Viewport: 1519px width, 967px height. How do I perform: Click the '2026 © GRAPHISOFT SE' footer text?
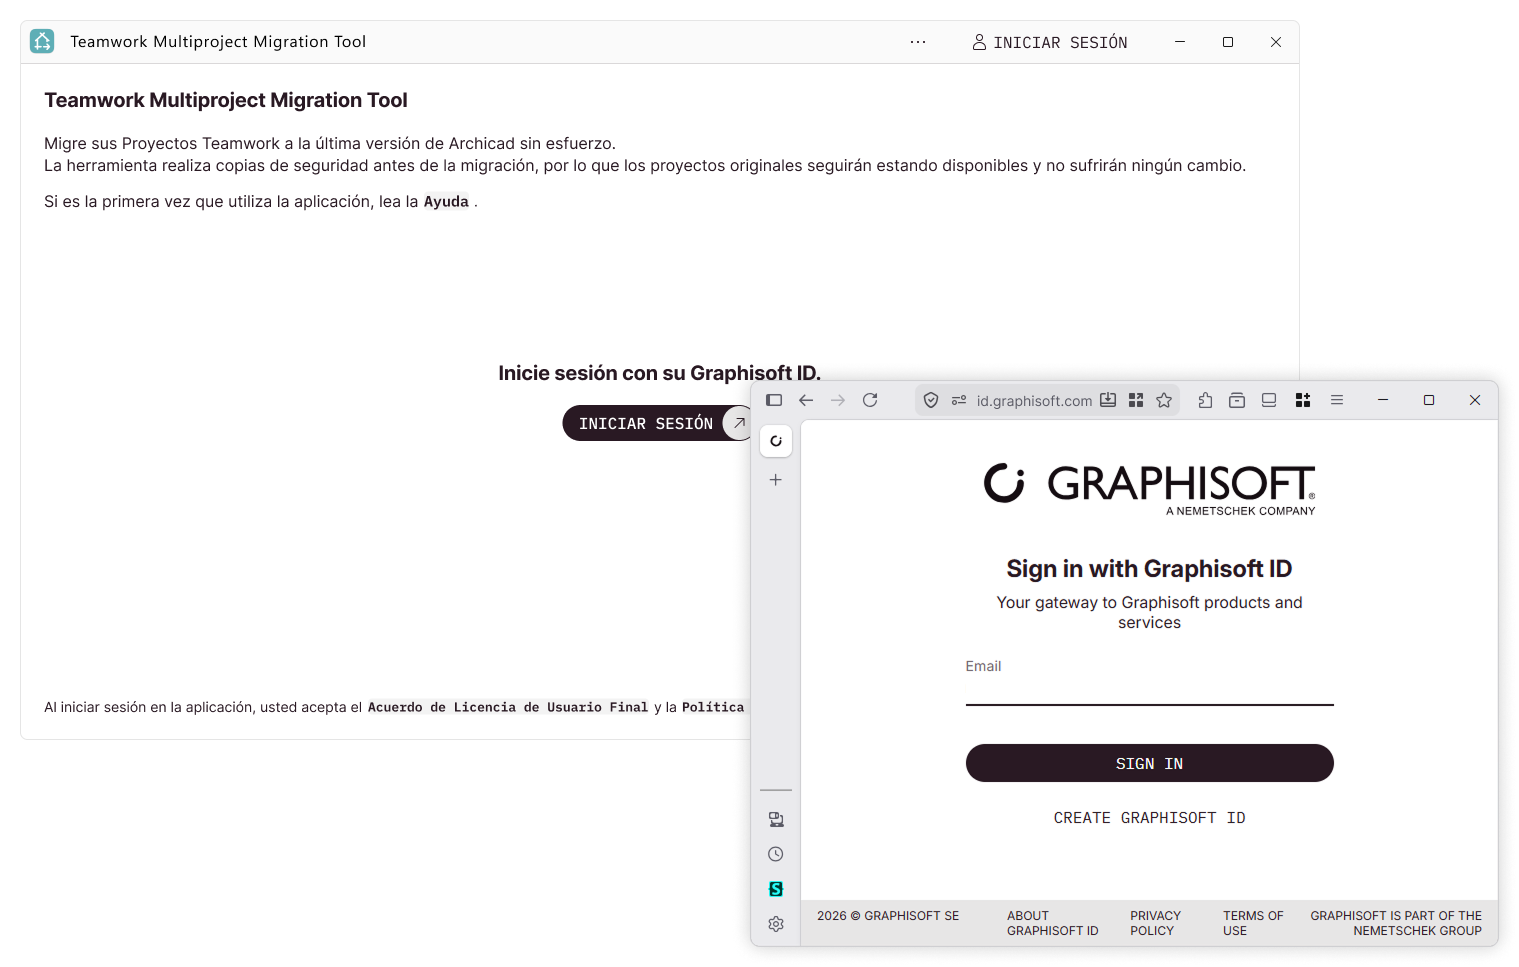tap(888, 916)
